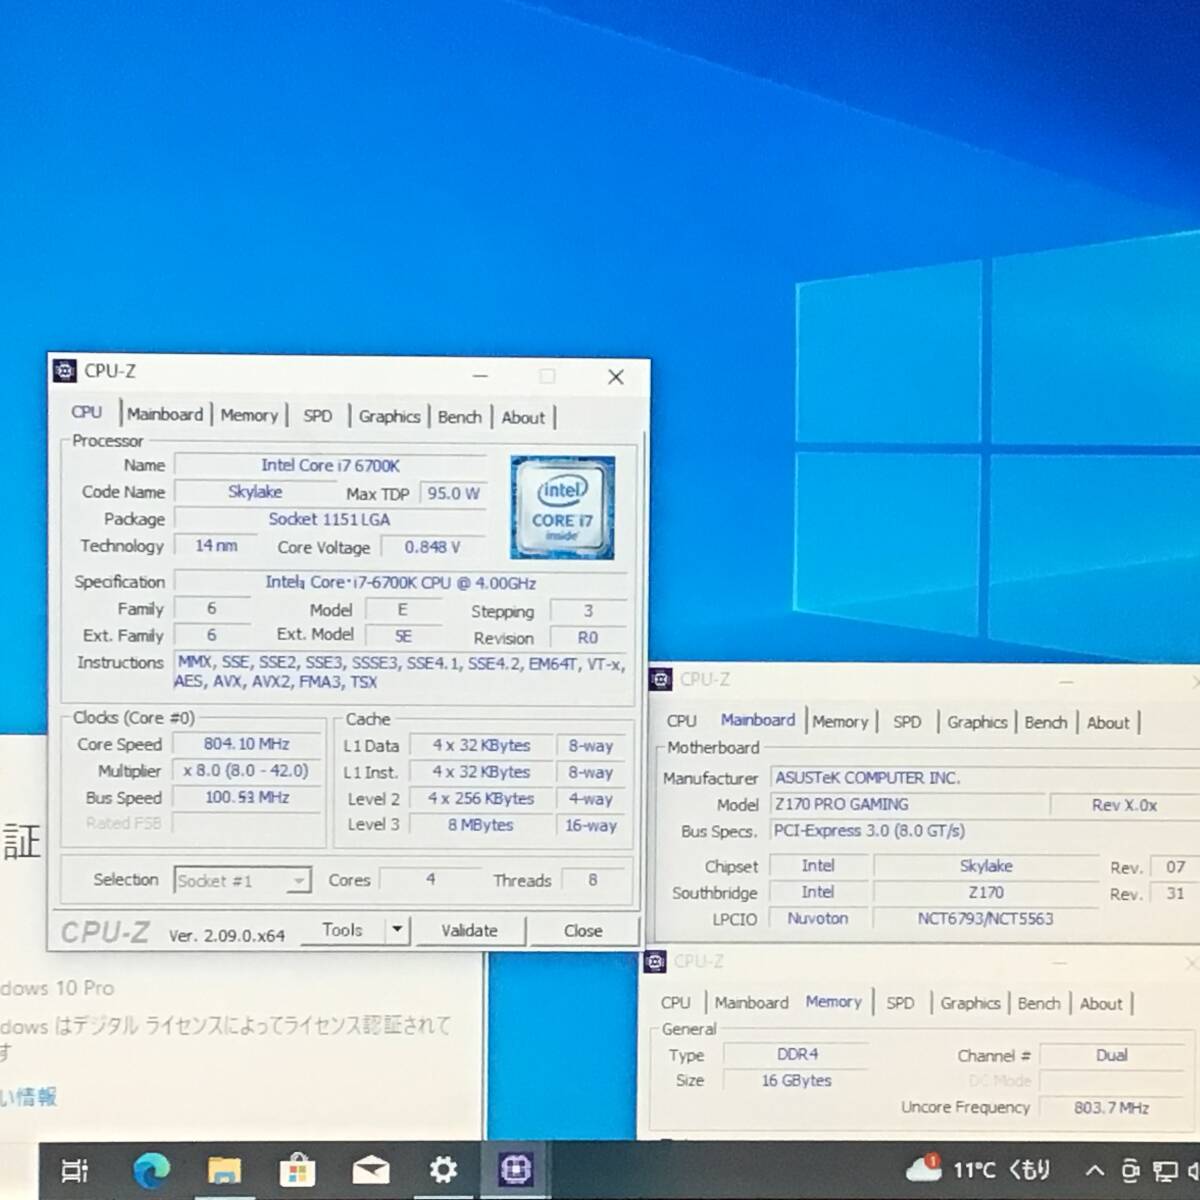Select CPU tab in Memory CPU-Z window
Image resolution: width=1200 pixels, height=1200 pixels.
pos(676,1002)
